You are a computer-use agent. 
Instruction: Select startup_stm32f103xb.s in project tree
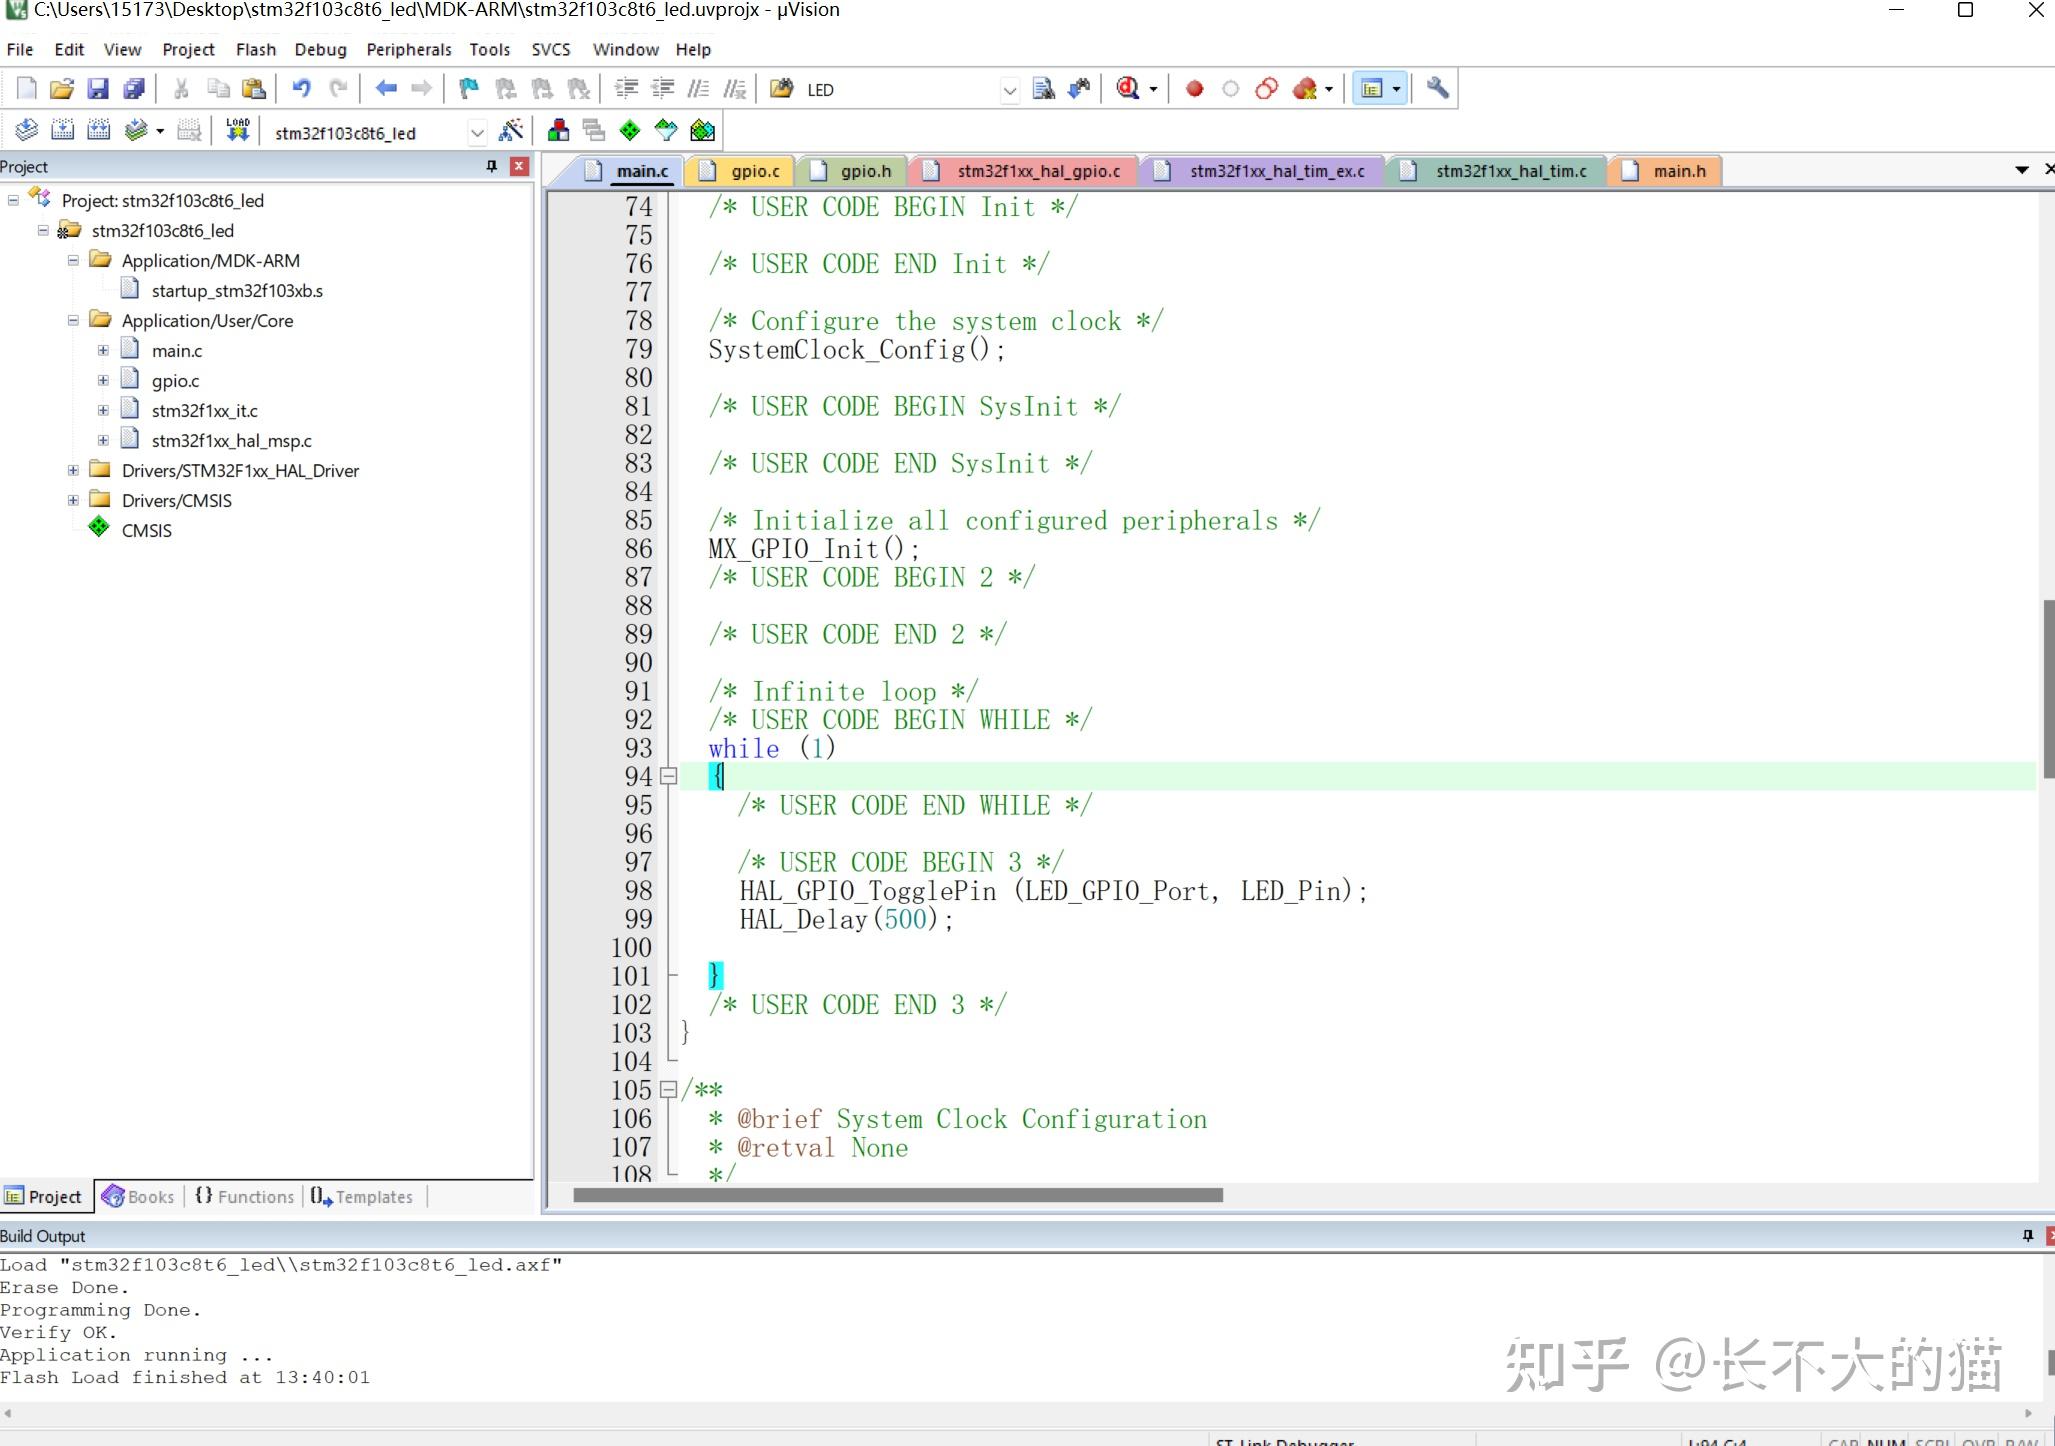click(x=236, y=290)
